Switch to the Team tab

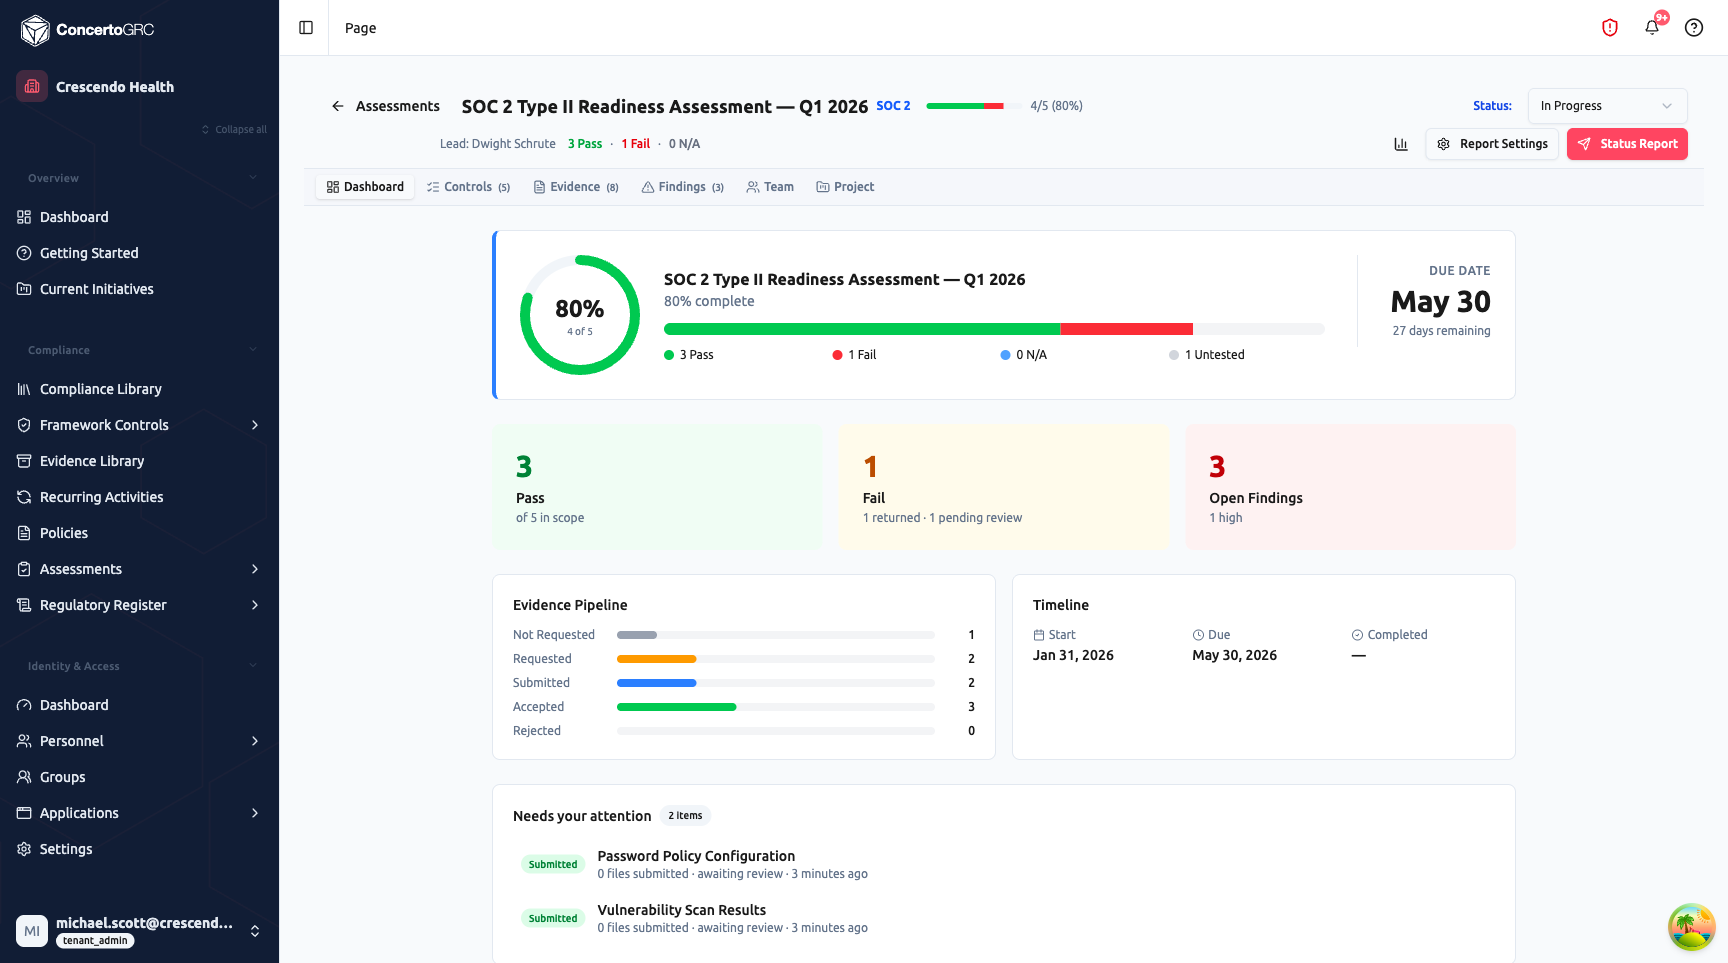(x=770, y=187)
